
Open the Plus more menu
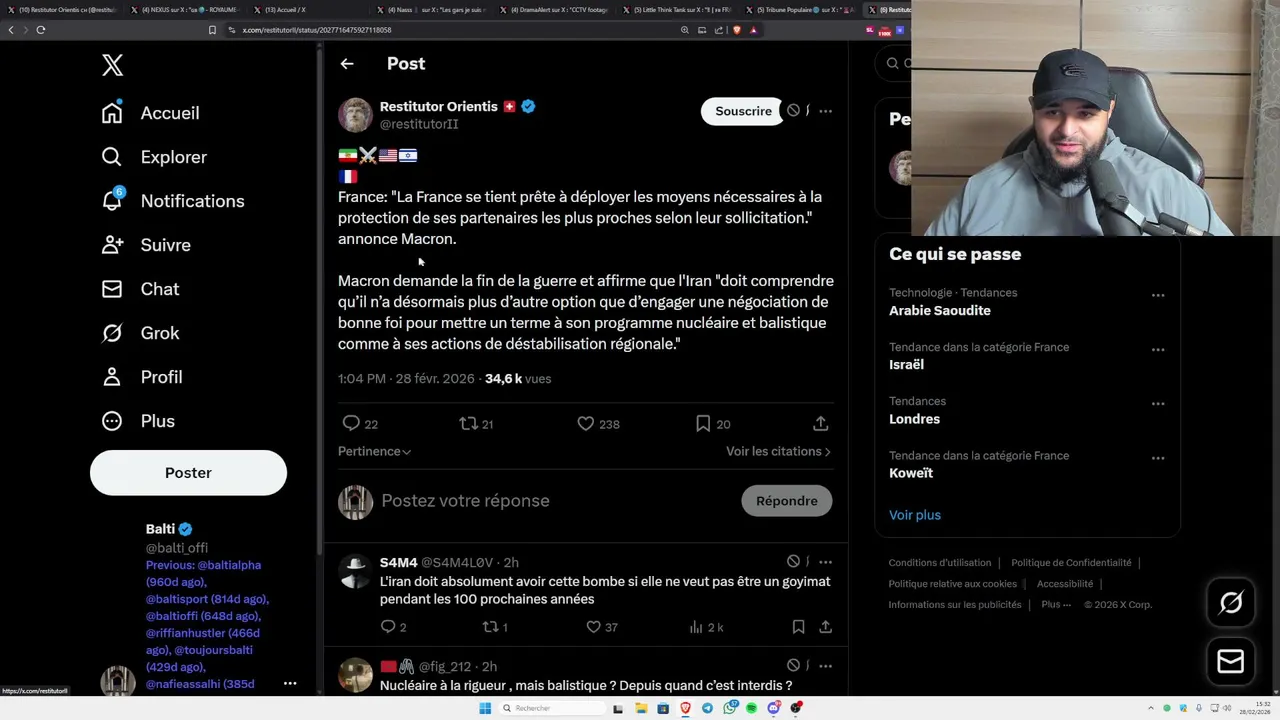coord(138,421)
